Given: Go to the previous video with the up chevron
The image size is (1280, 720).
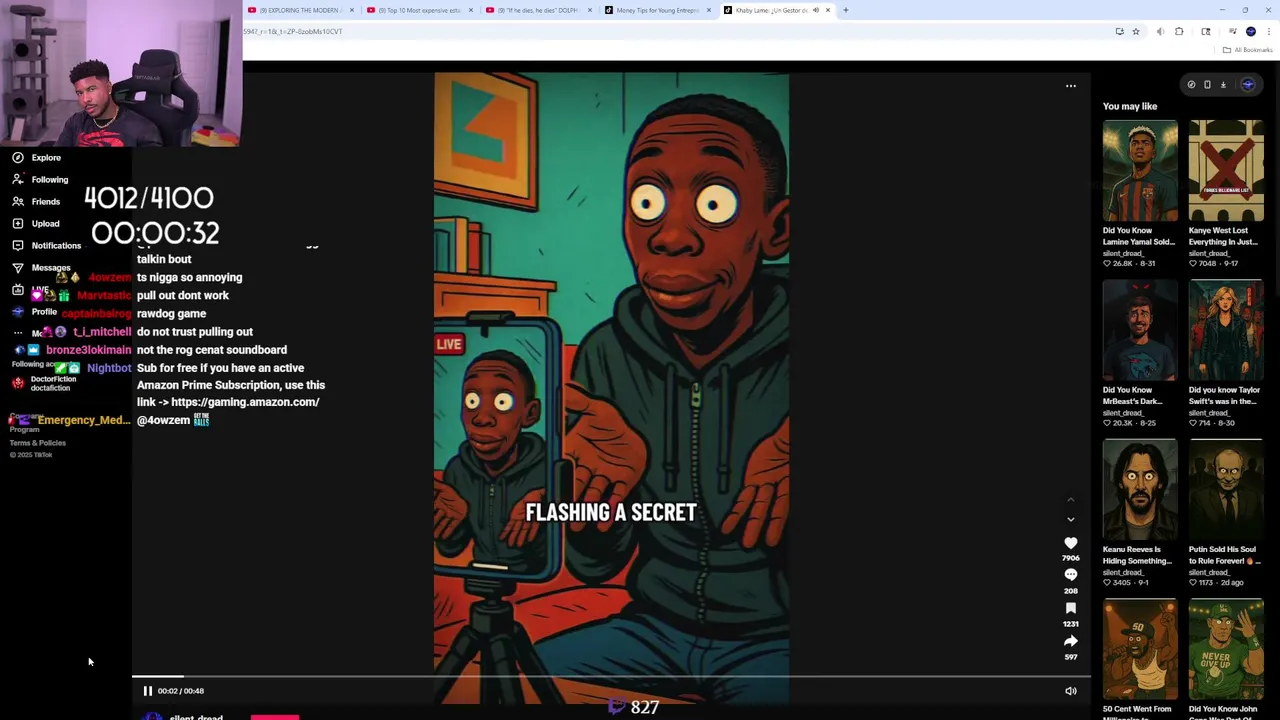Looking at the screenshot, I should tap(1070, 499).
